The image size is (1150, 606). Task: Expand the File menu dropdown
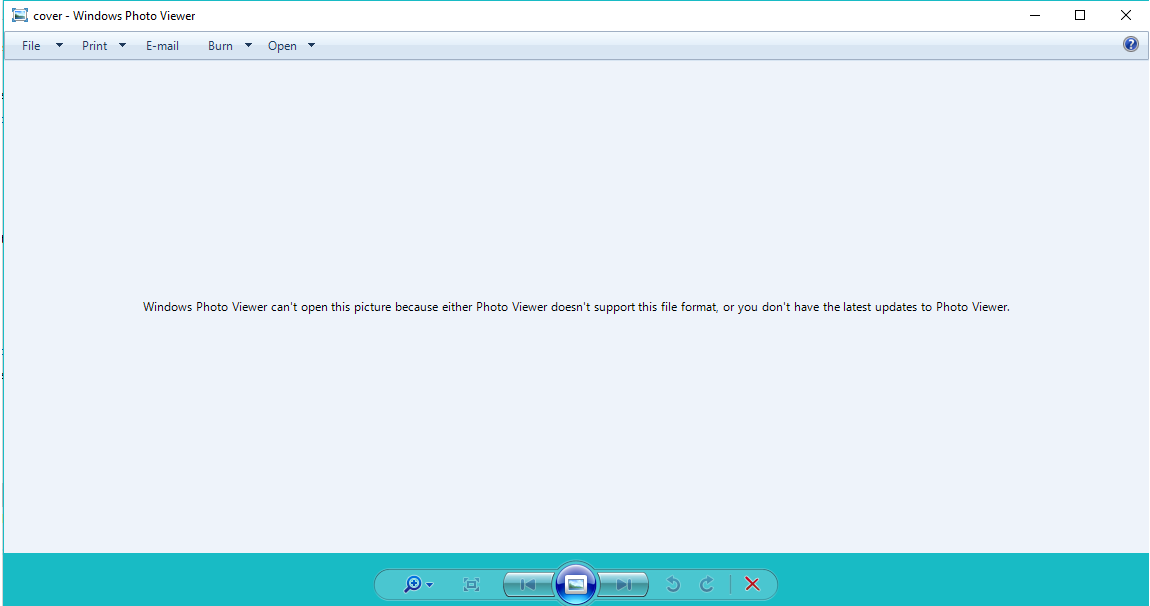[59, 45]
